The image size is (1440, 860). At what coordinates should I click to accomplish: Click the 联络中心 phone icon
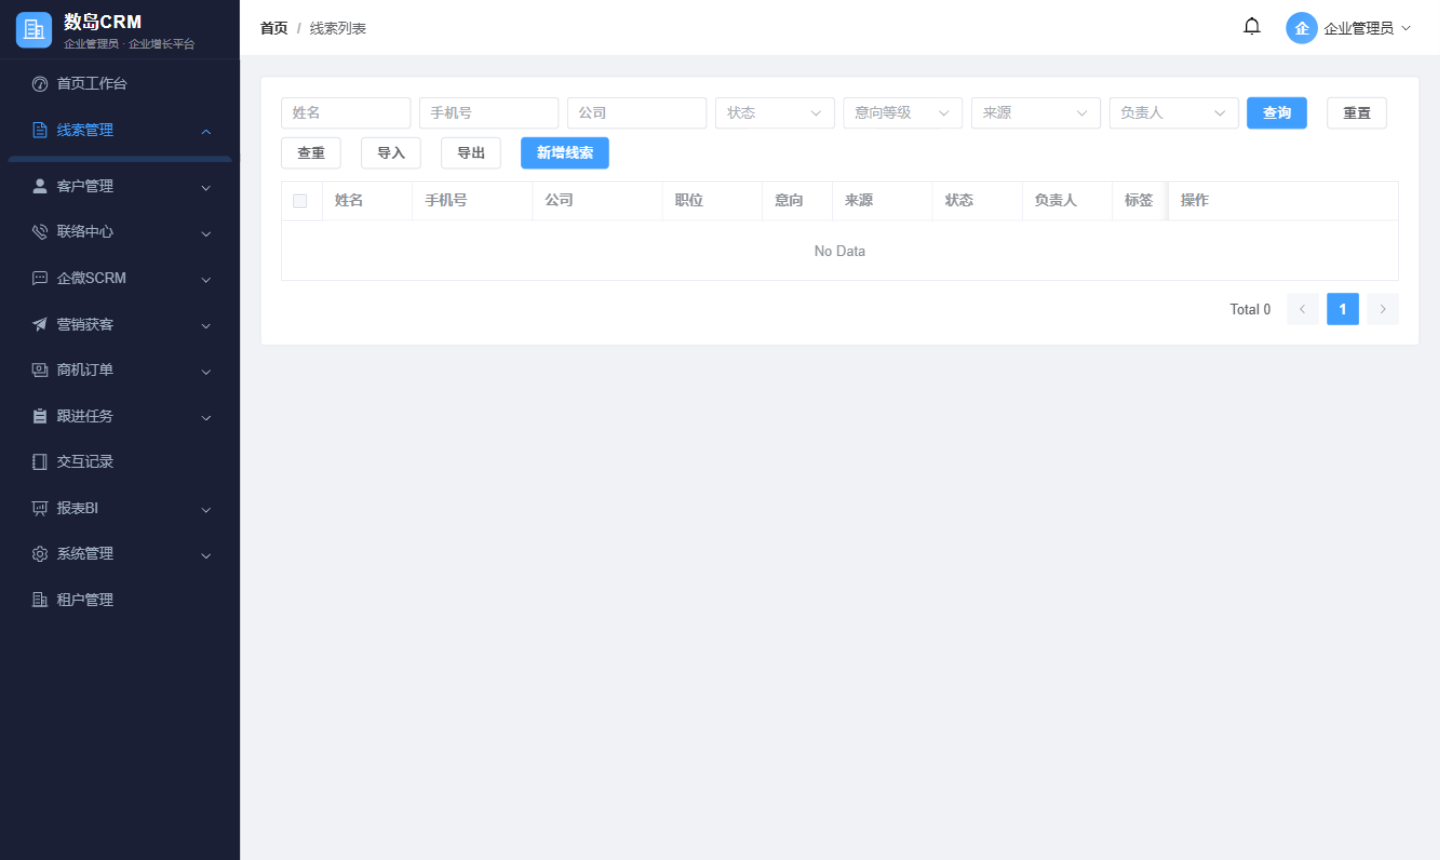pos(40,232)
